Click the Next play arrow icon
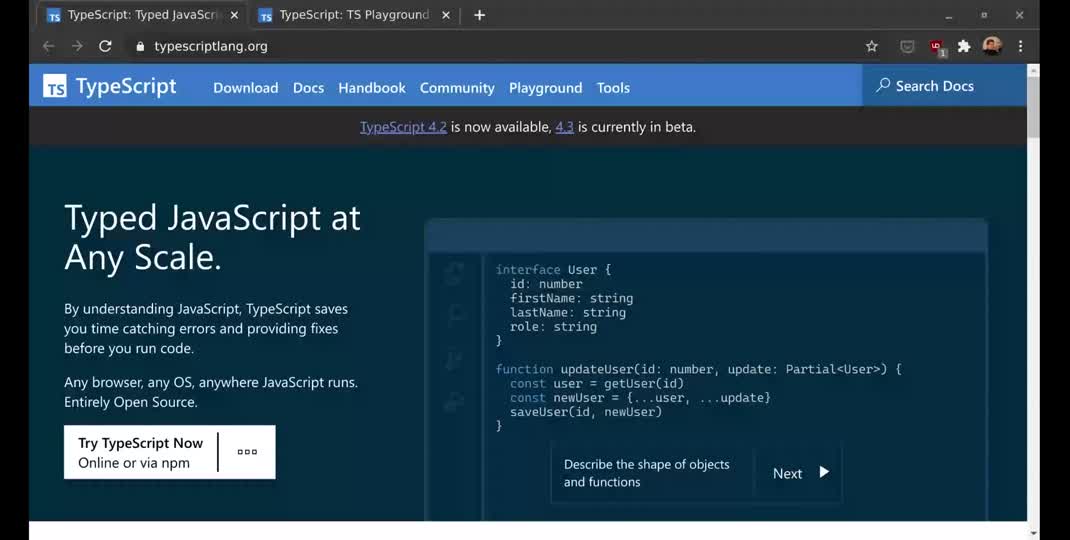 coord(824,472)
